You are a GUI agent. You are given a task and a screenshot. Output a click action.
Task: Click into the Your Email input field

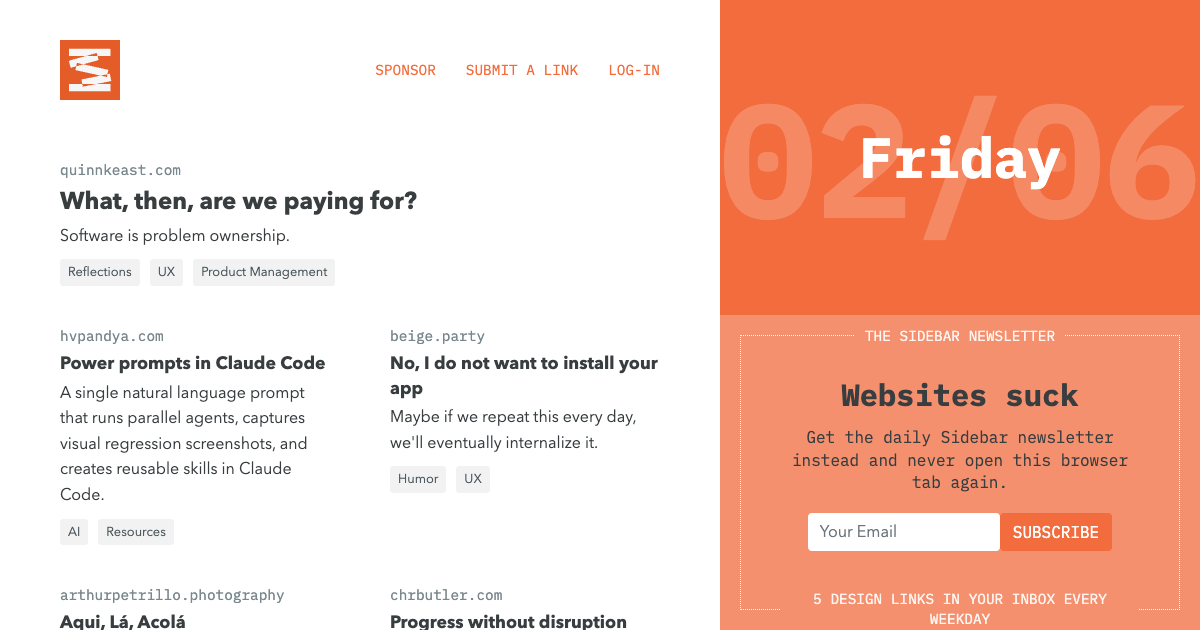coord(903,531)
